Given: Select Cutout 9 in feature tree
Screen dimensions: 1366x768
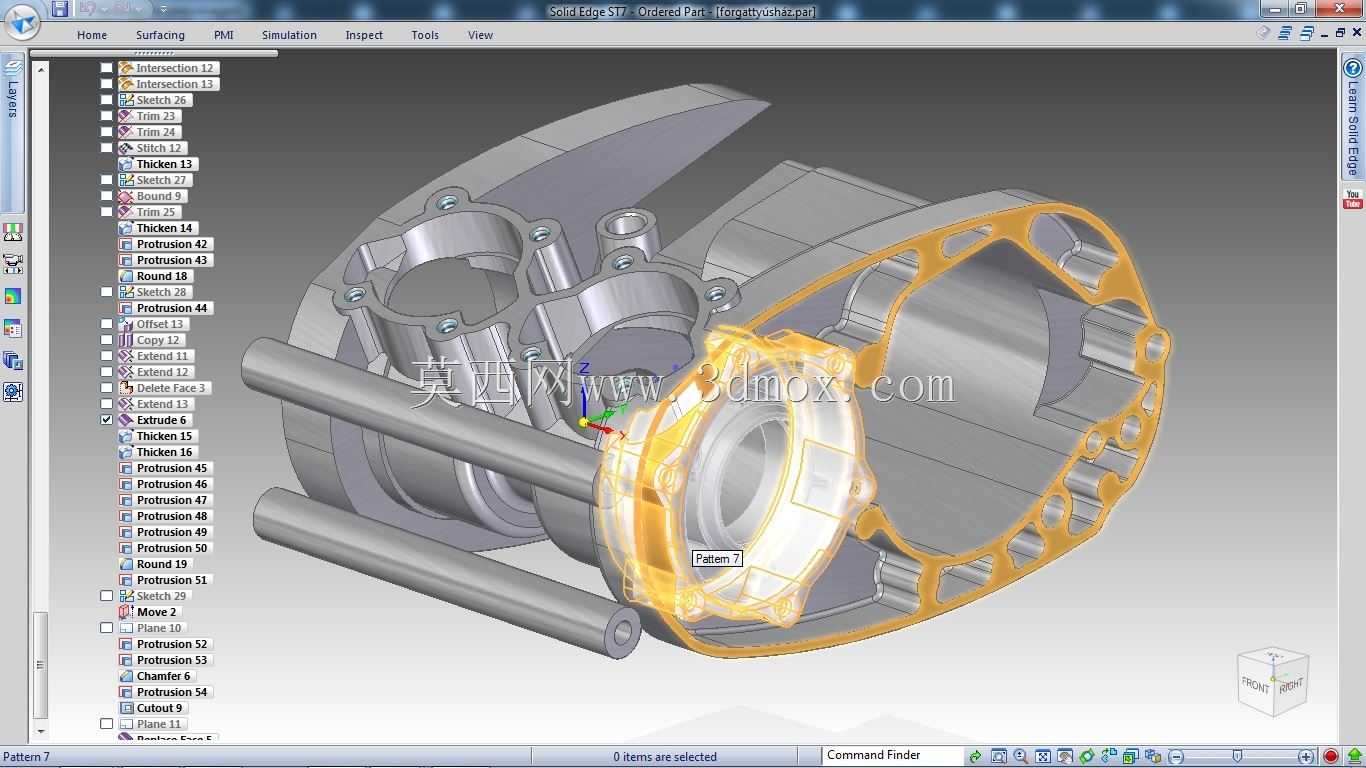Looking at the screenshot, I should tap(152, 708).
